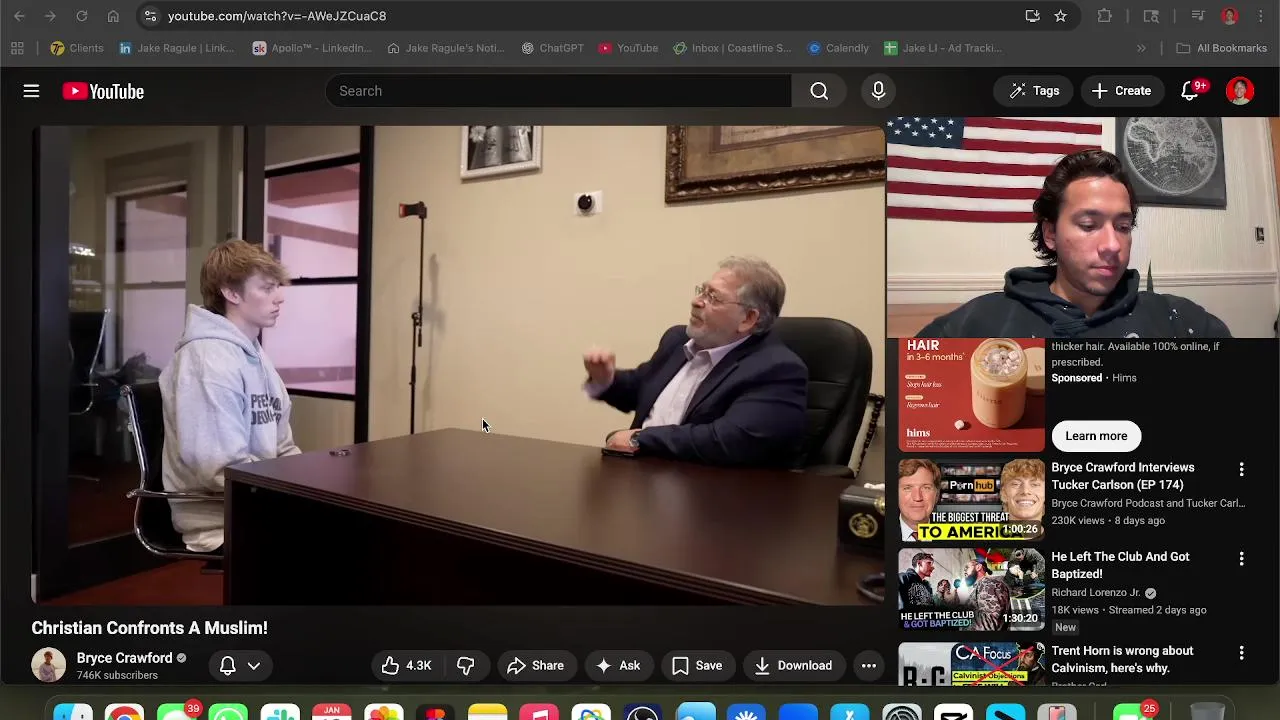Open Jake Ragule's Notion bookmark
The width and height of the screenshot is (1280, 720).
click(x=445, y=48)
